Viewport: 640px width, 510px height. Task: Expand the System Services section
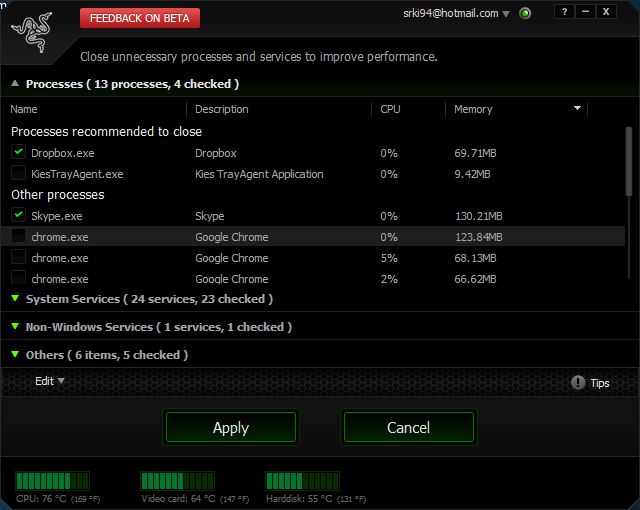click(x=15, y=298)
